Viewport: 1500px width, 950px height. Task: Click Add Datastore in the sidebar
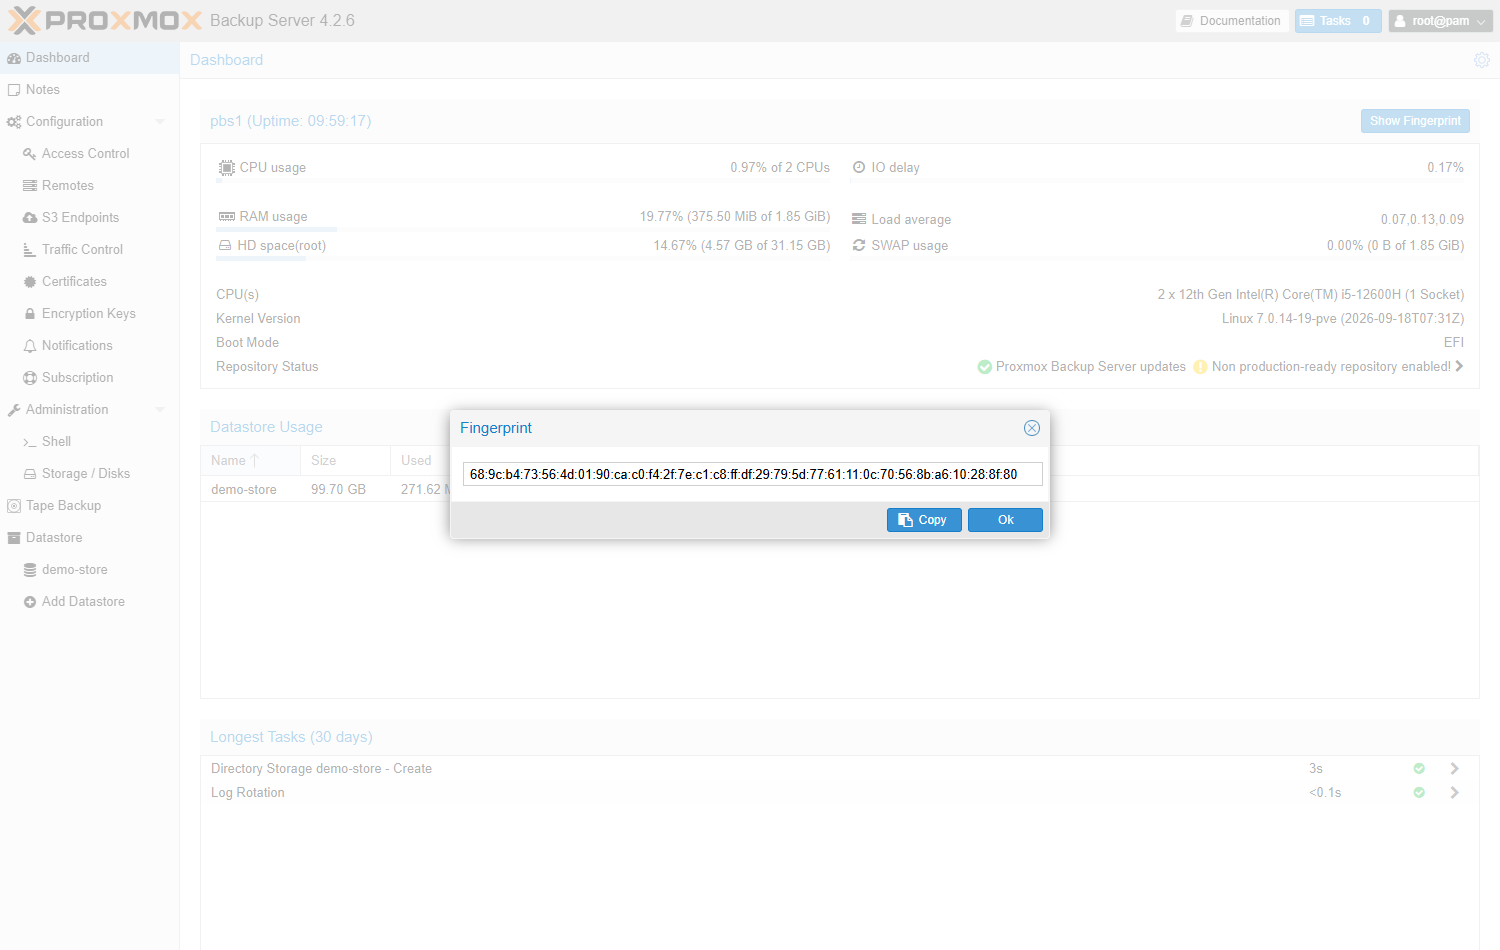point(89,602)
